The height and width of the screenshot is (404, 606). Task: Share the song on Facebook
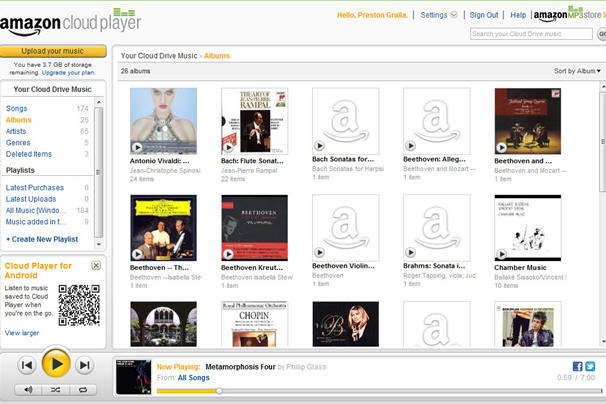click(577, 366)
